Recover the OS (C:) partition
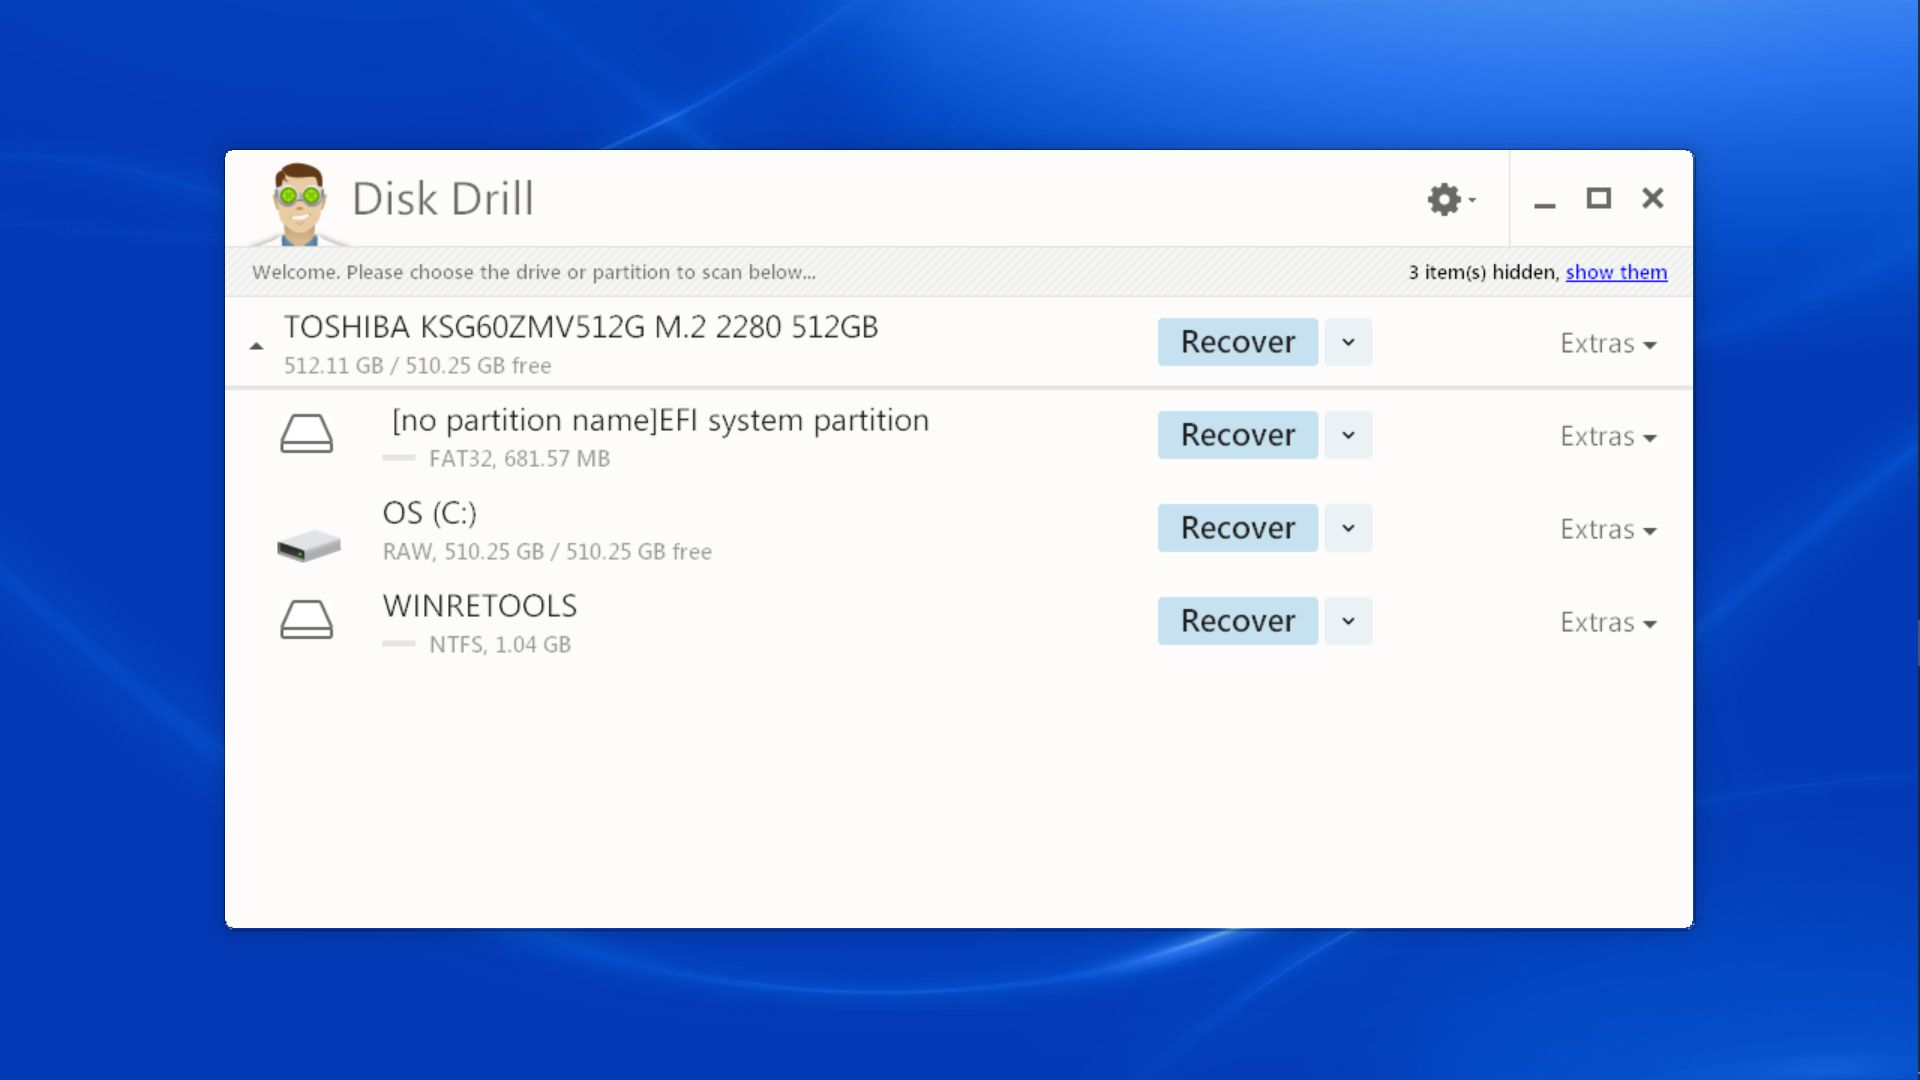Image resolution: width=1920 pixels, height=1080 pixels. pos(1238,528)
